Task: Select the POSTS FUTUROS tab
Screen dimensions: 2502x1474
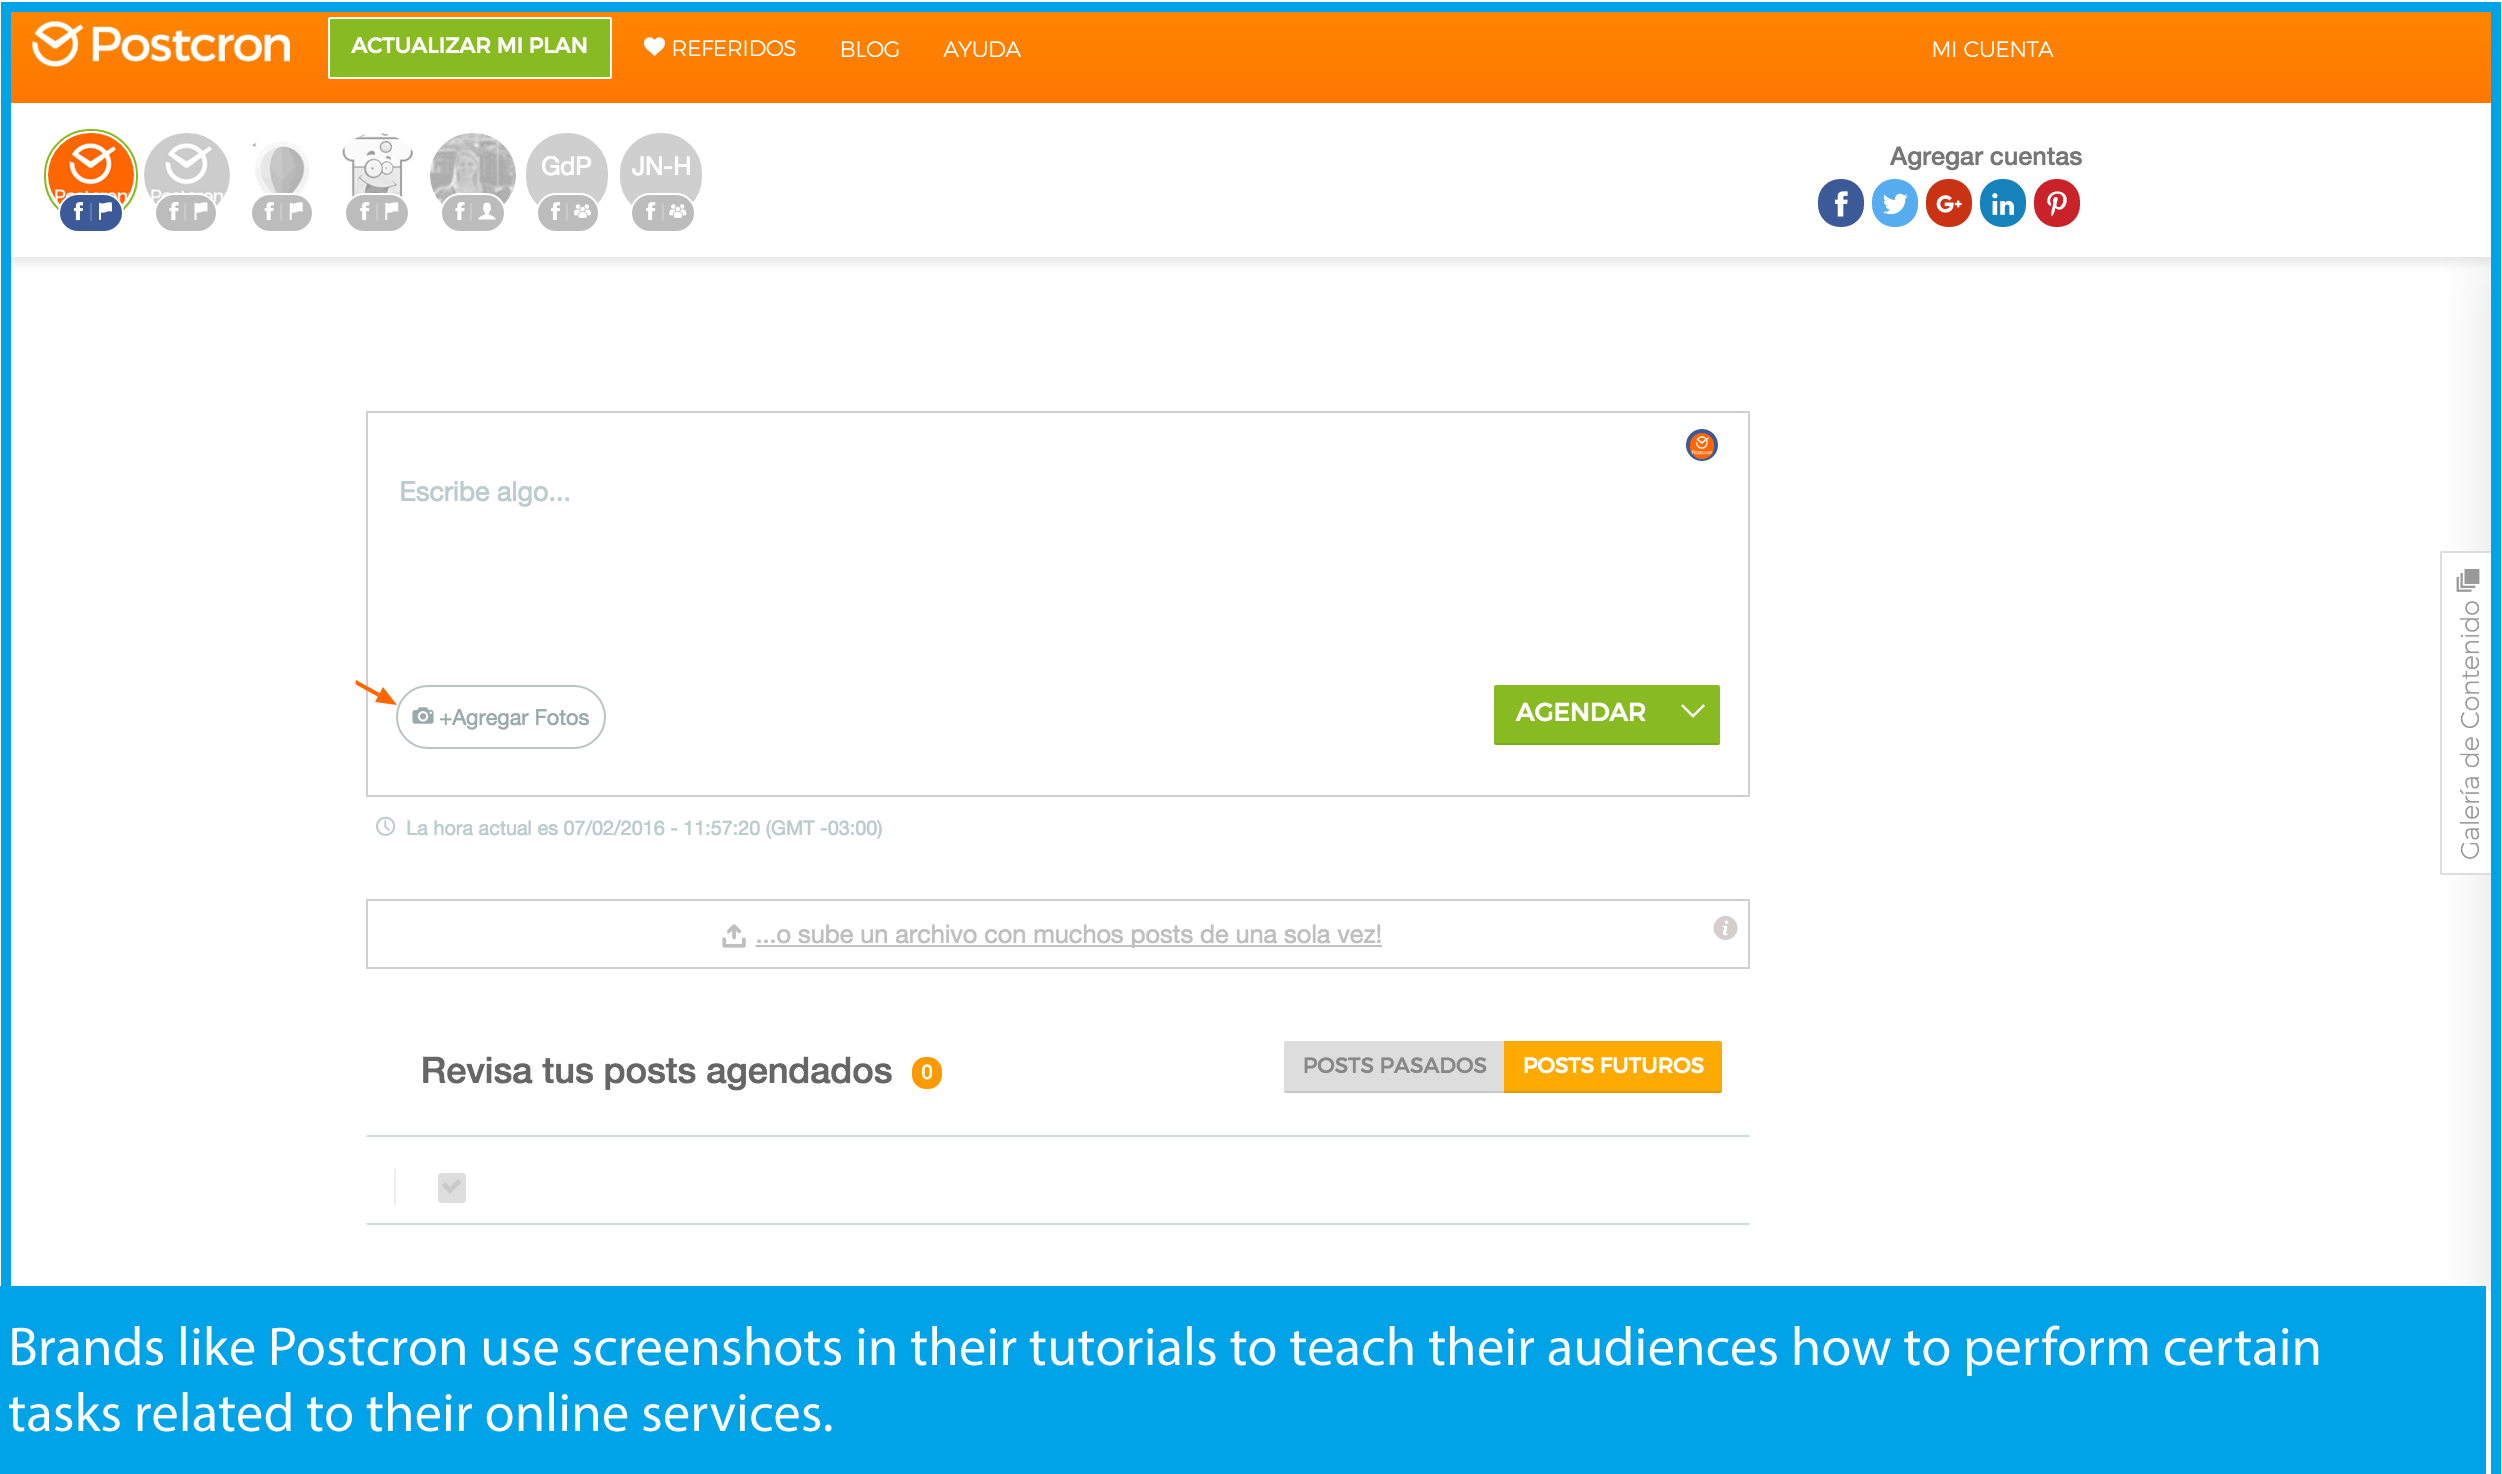Action: 1612,1066
